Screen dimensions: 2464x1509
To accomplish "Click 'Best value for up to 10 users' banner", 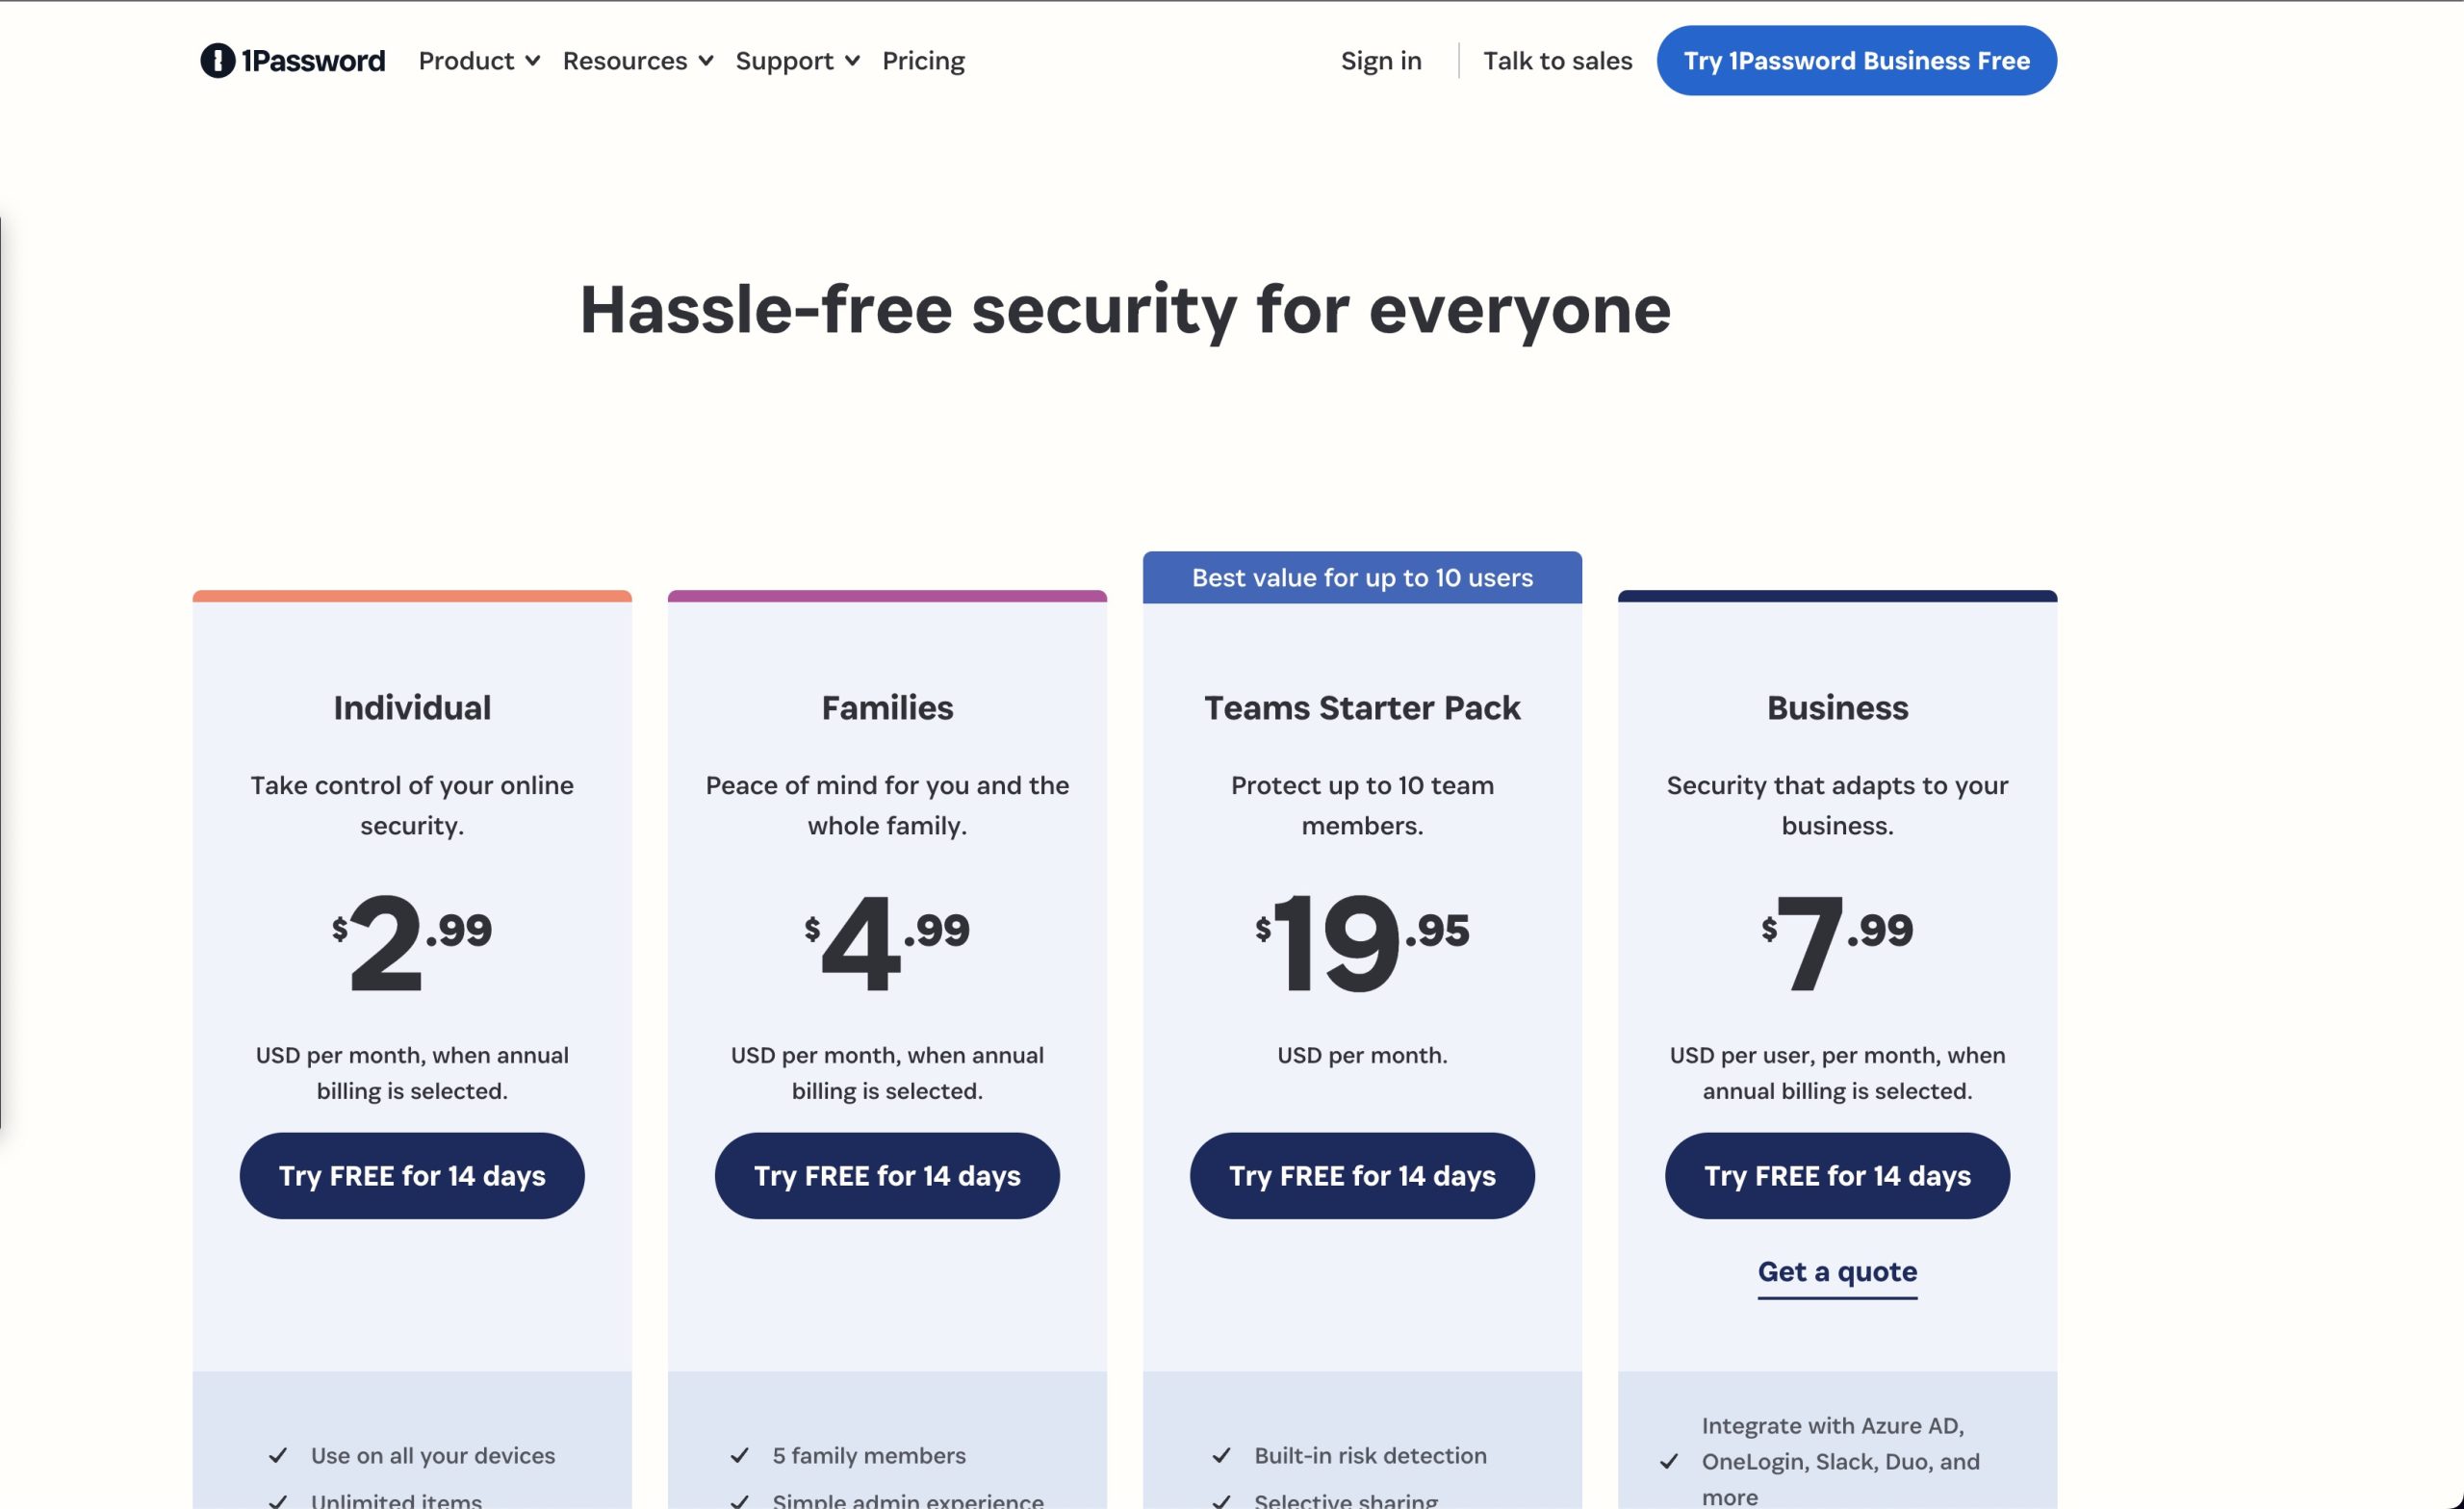I will pos(1362,577).
